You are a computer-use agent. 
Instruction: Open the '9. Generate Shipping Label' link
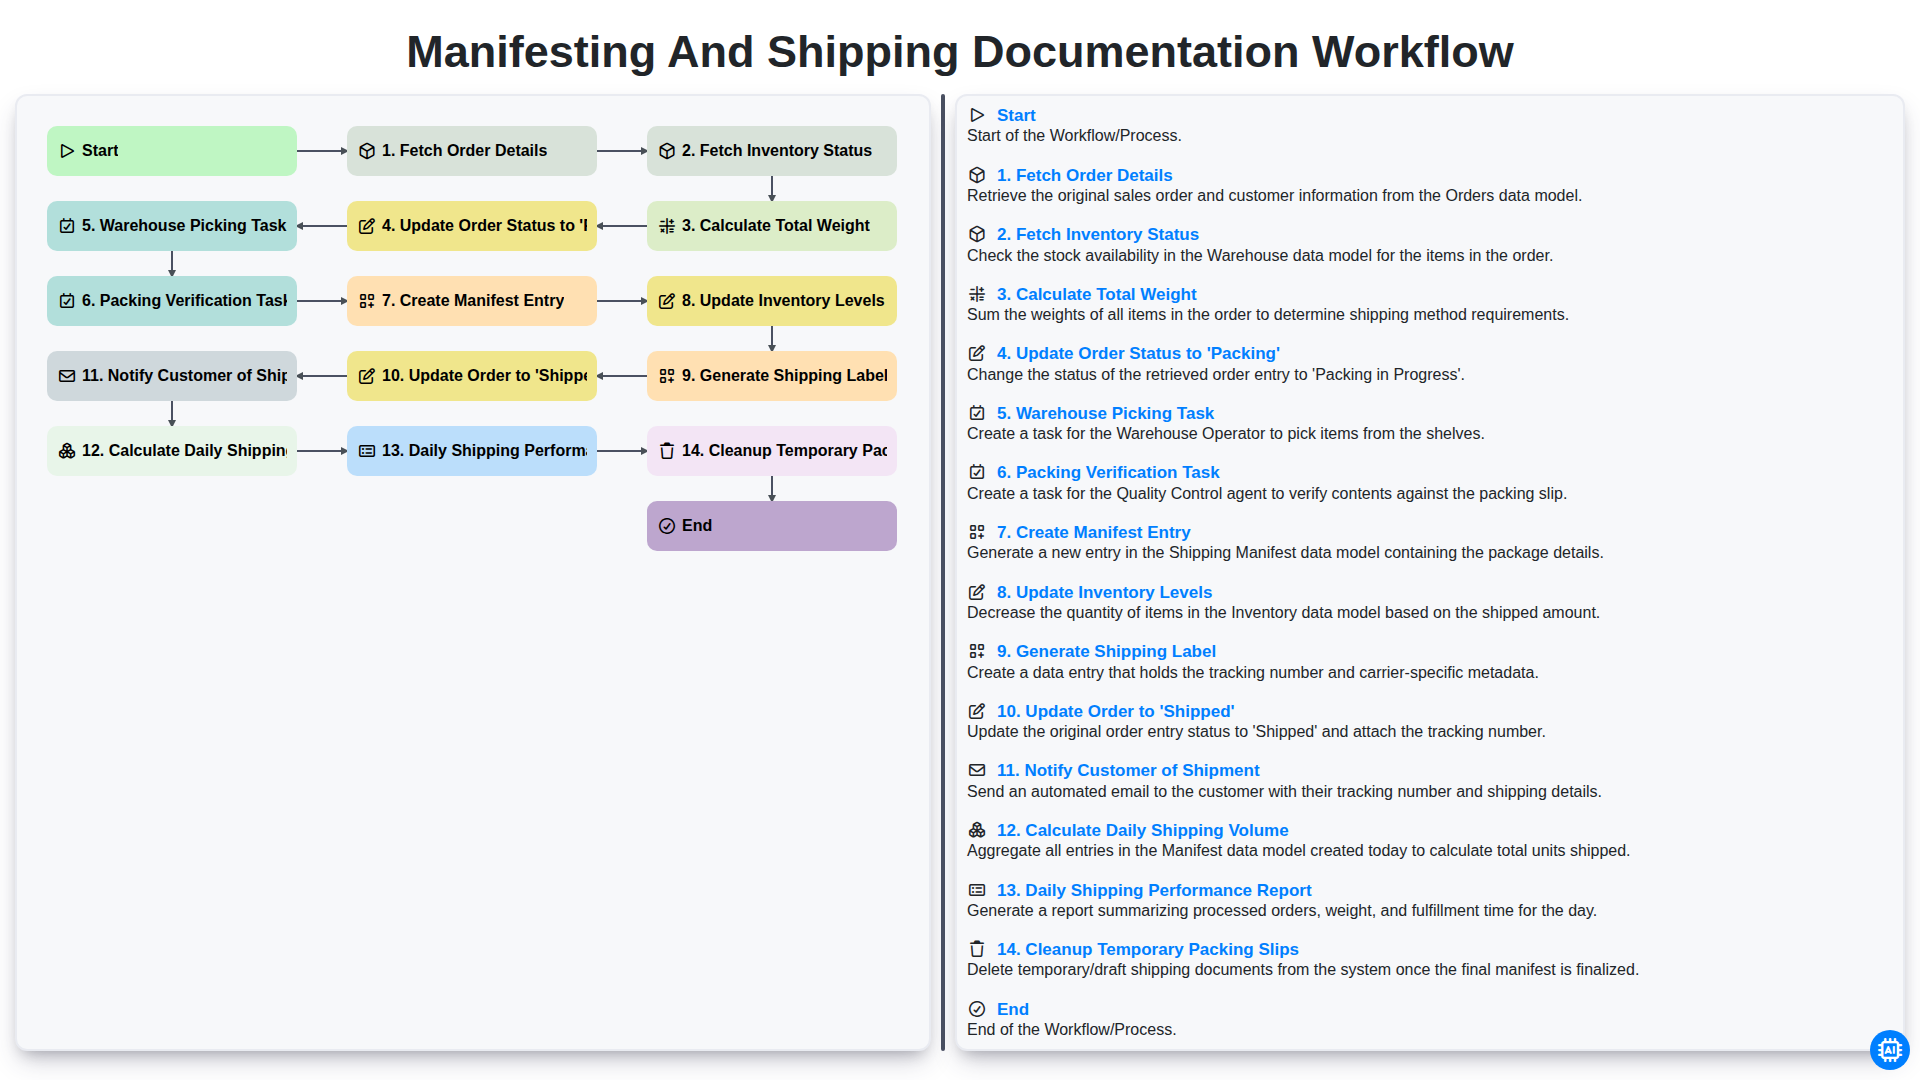[1106, 651]
